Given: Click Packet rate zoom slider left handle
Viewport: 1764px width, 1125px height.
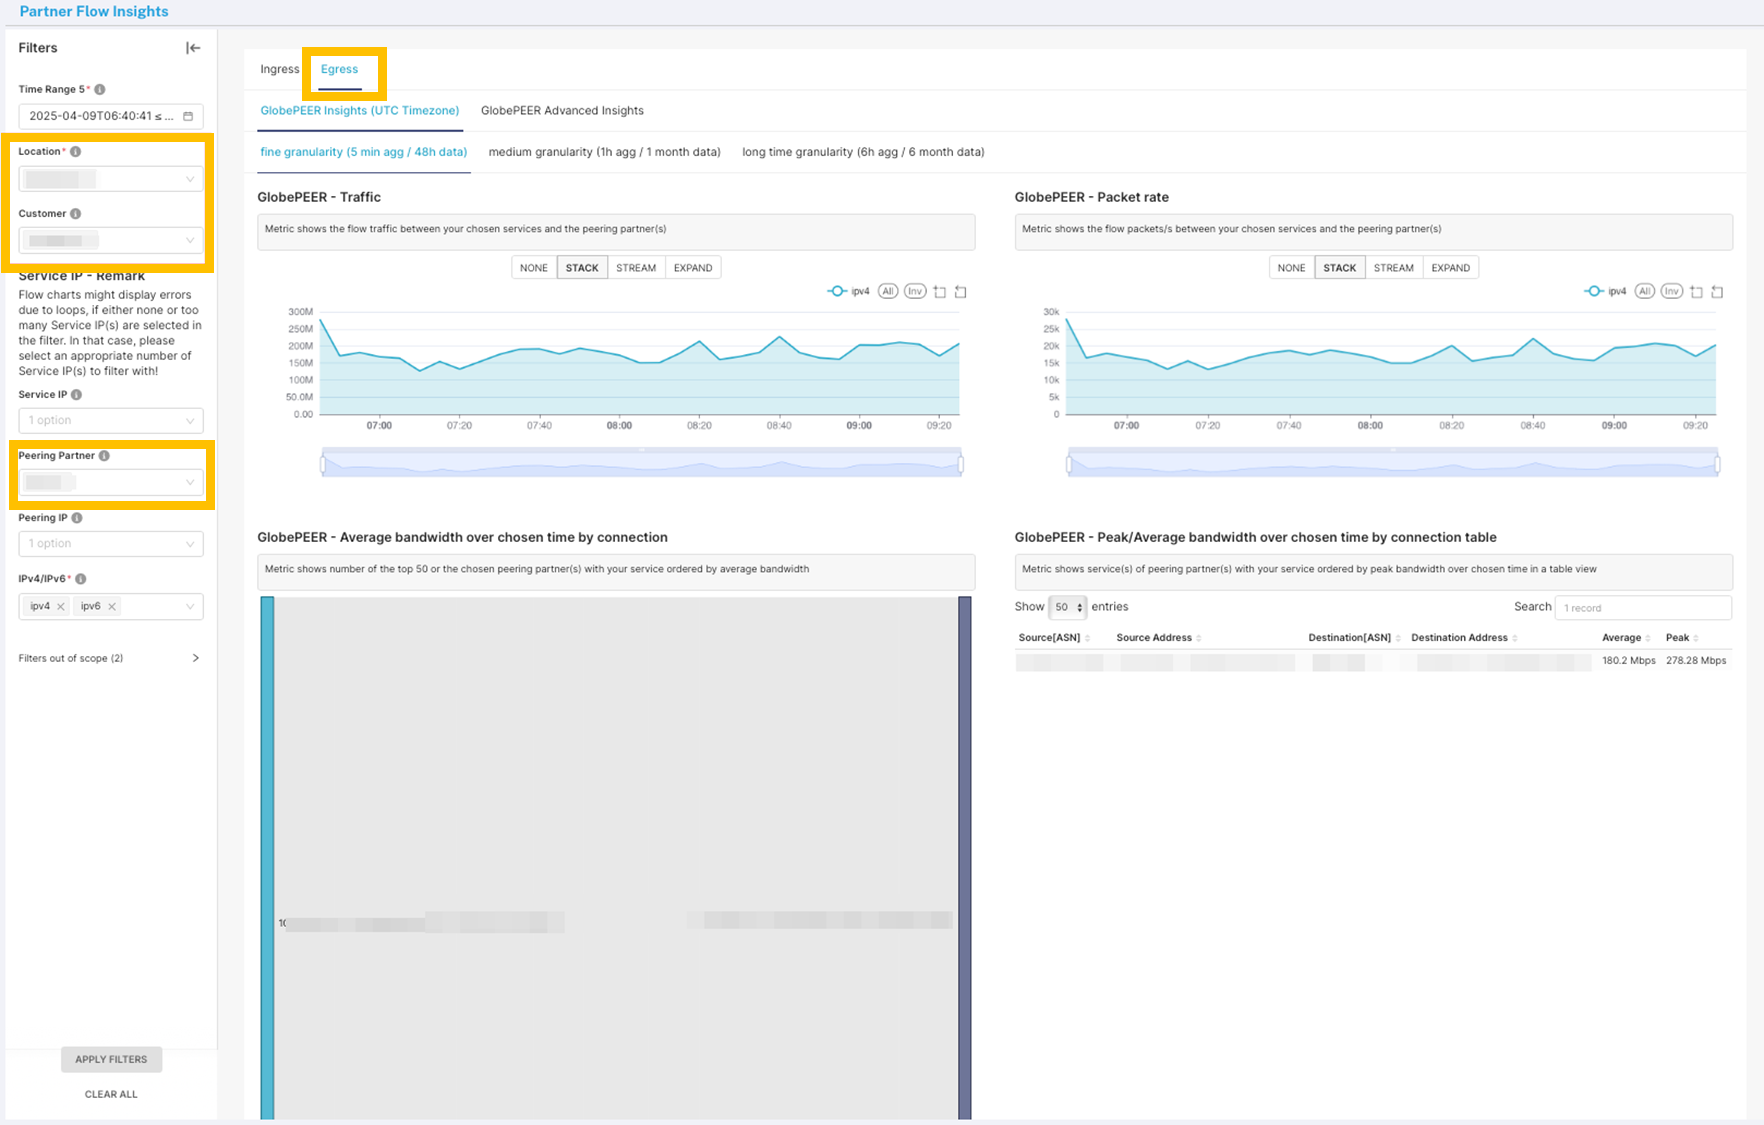Looking at the screenshot, I should coord(1068,464).
